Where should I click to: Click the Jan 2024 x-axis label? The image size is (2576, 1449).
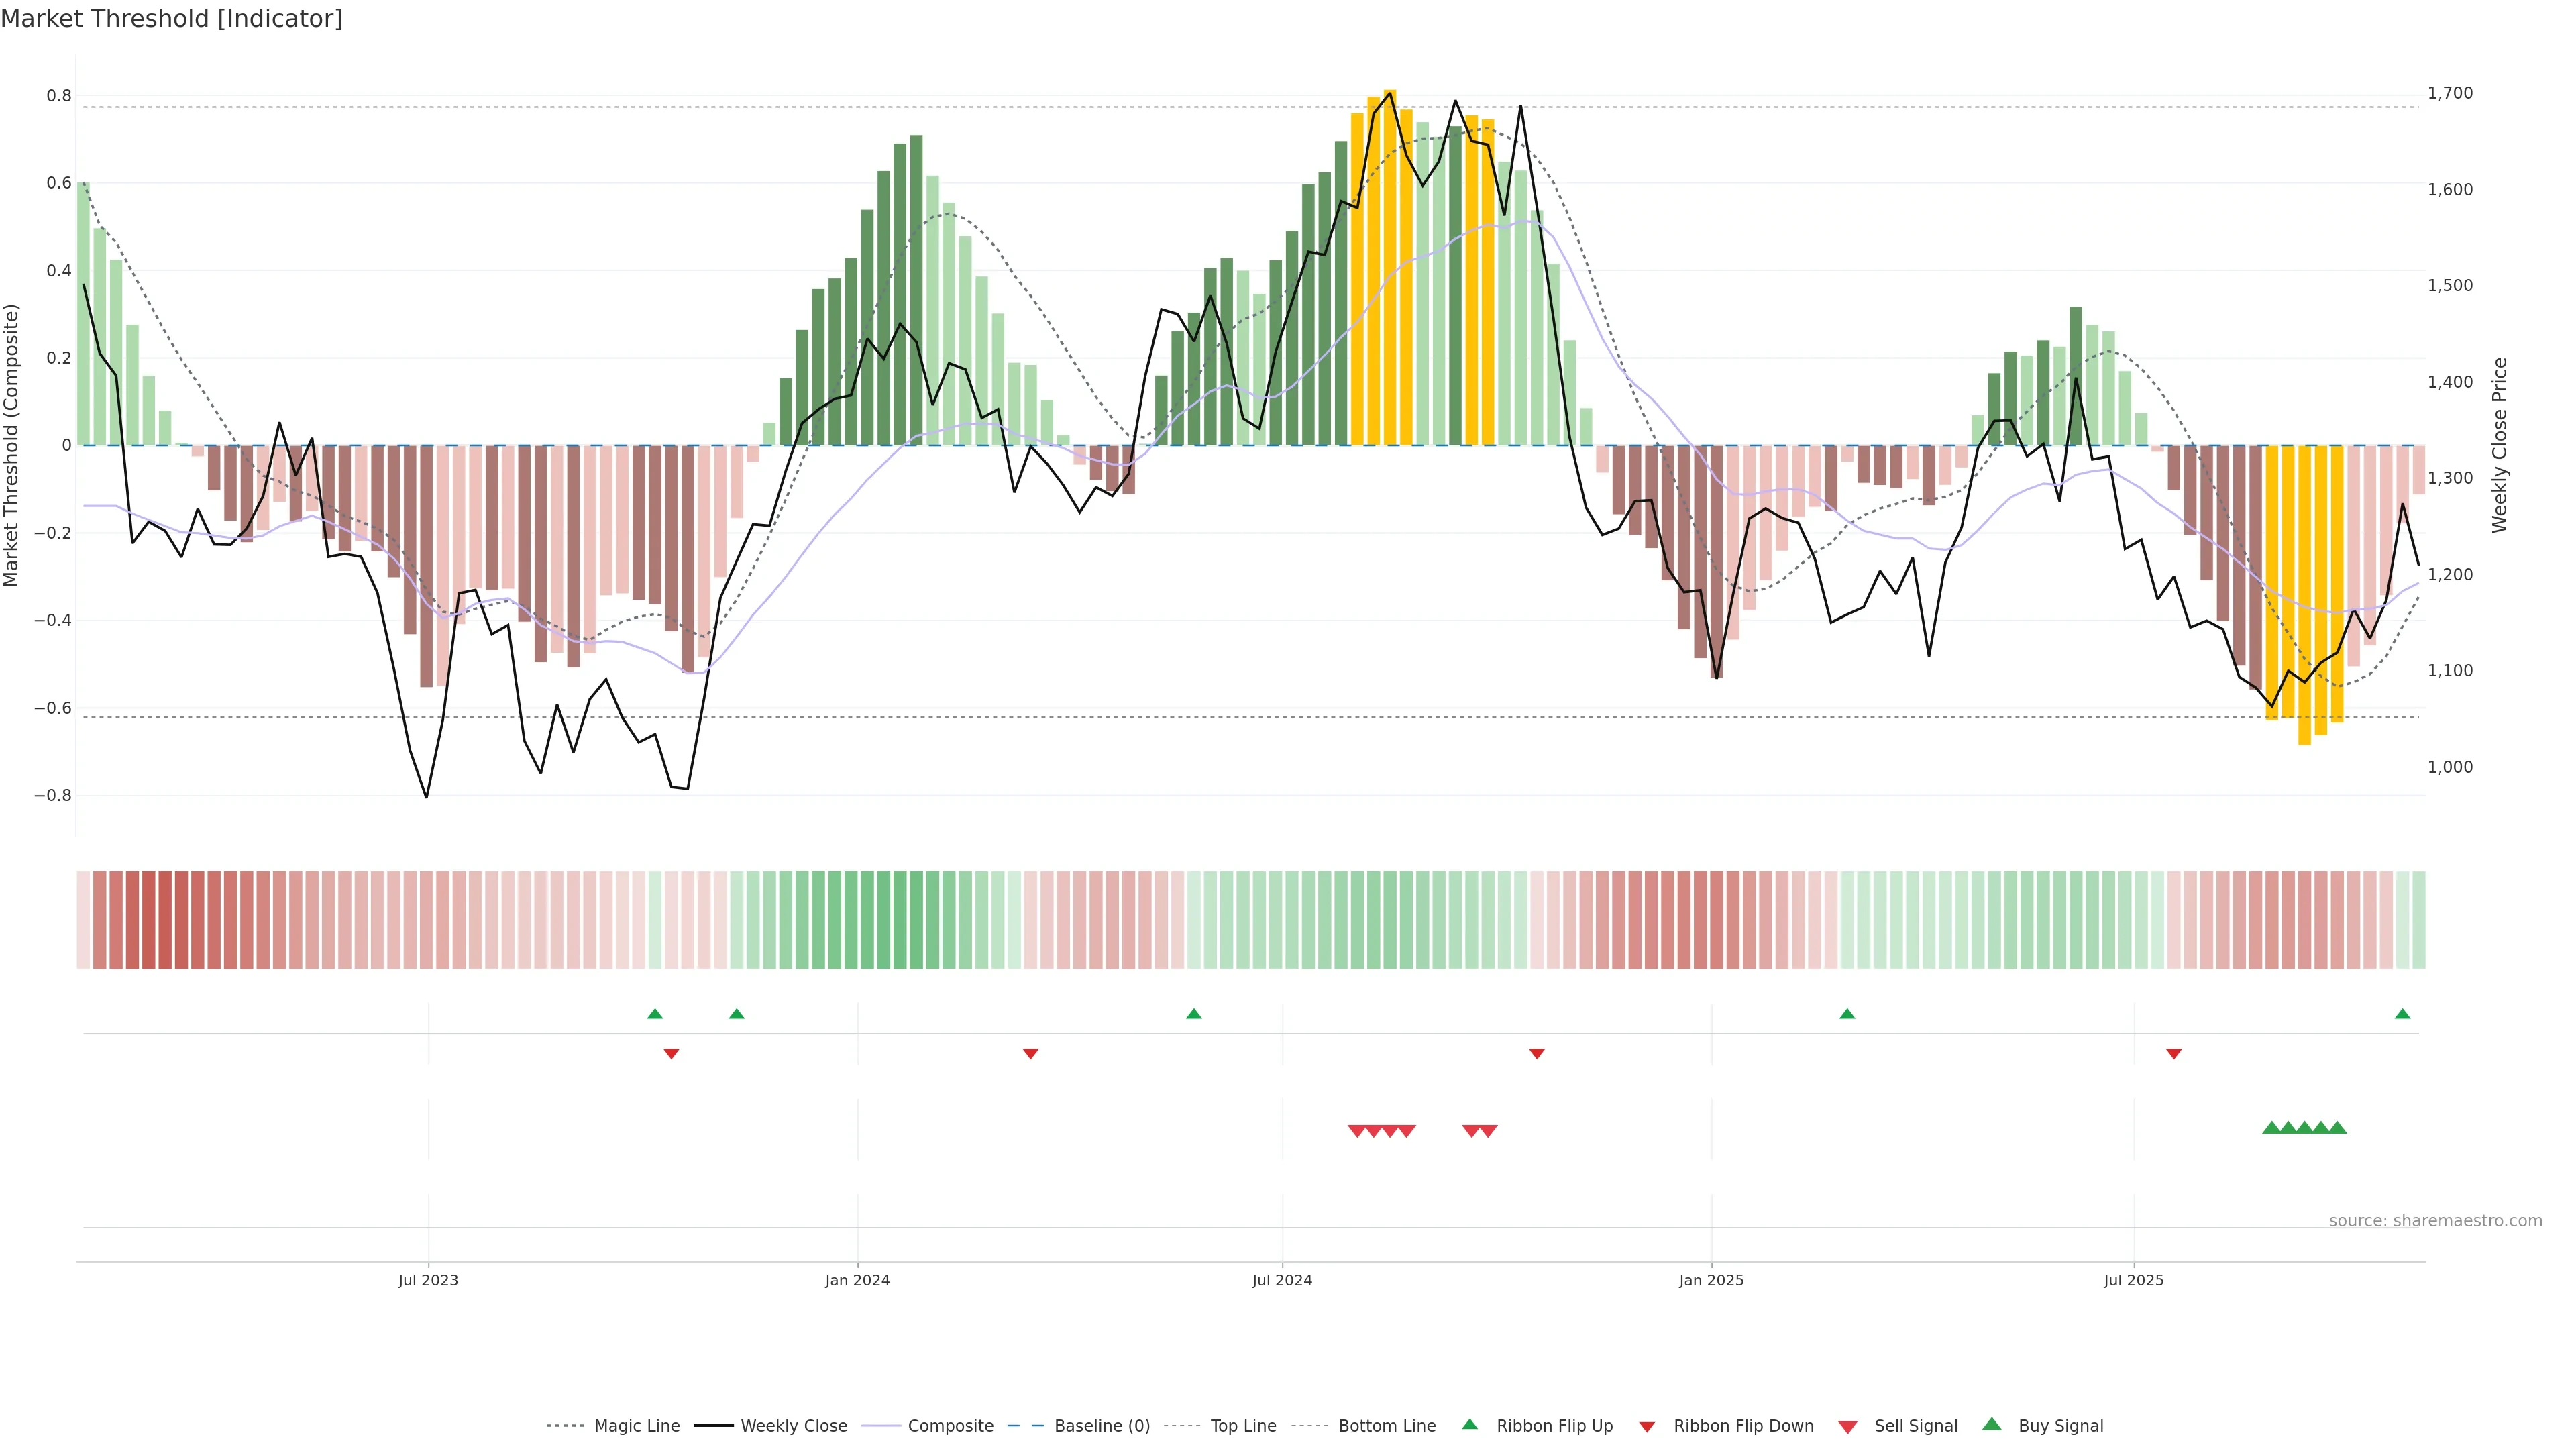857,1280
